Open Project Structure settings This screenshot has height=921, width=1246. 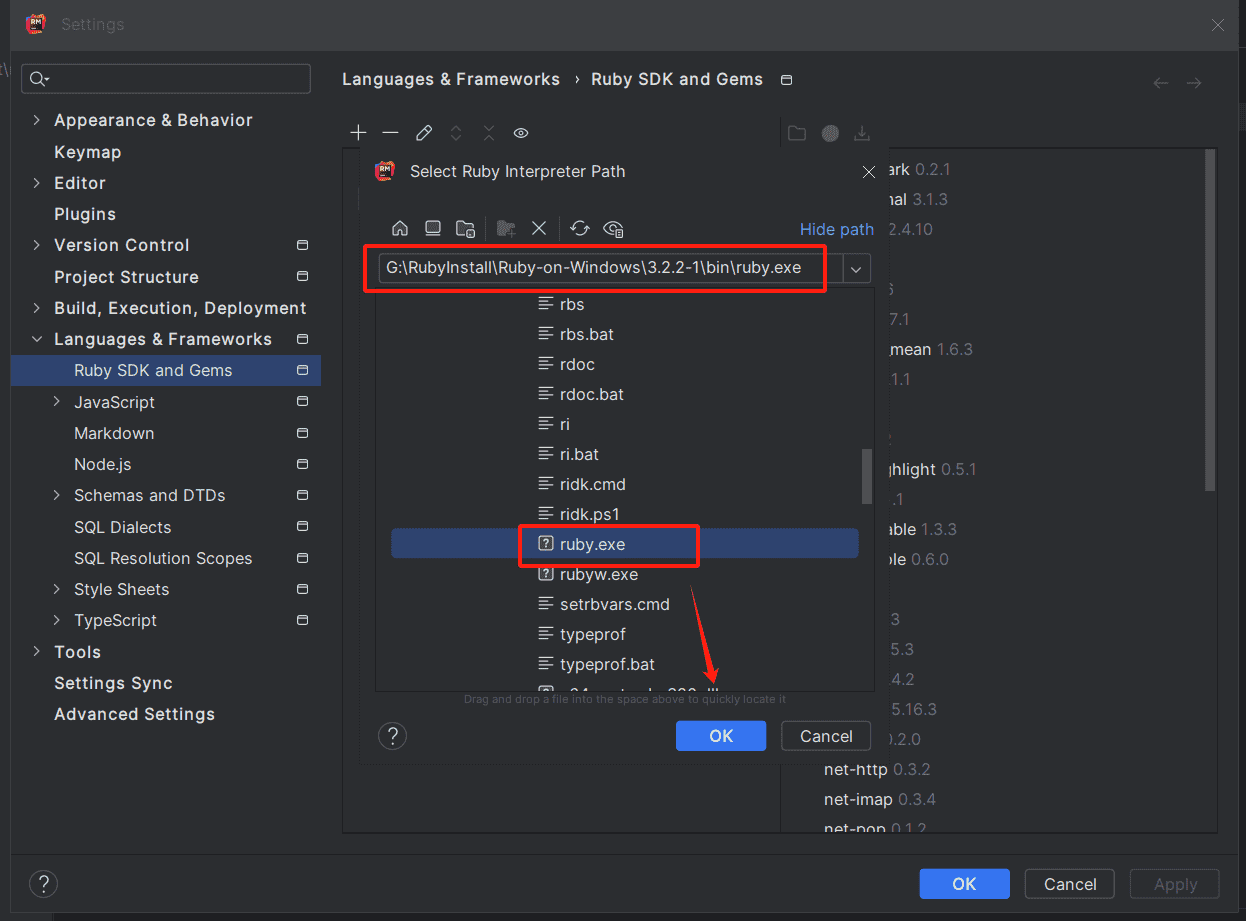pos(126,277)
